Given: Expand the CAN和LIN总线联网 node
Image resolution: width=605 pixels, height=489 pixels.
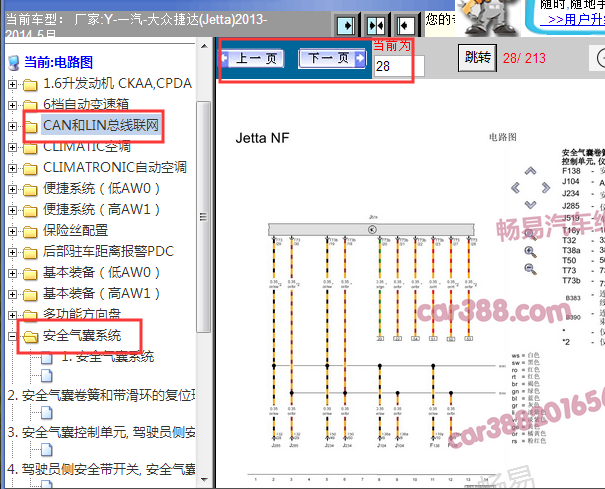Looking at the screenshot, I should (x=12, y=126).
